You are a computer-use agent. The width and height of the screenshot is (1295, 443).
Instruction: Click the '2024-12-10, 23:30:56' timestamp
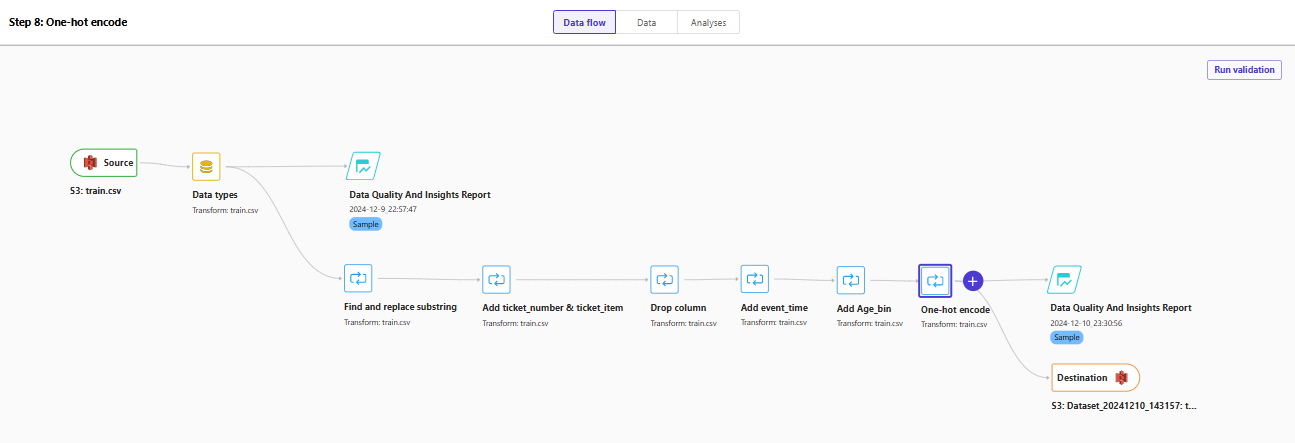tap(1086, 324)
